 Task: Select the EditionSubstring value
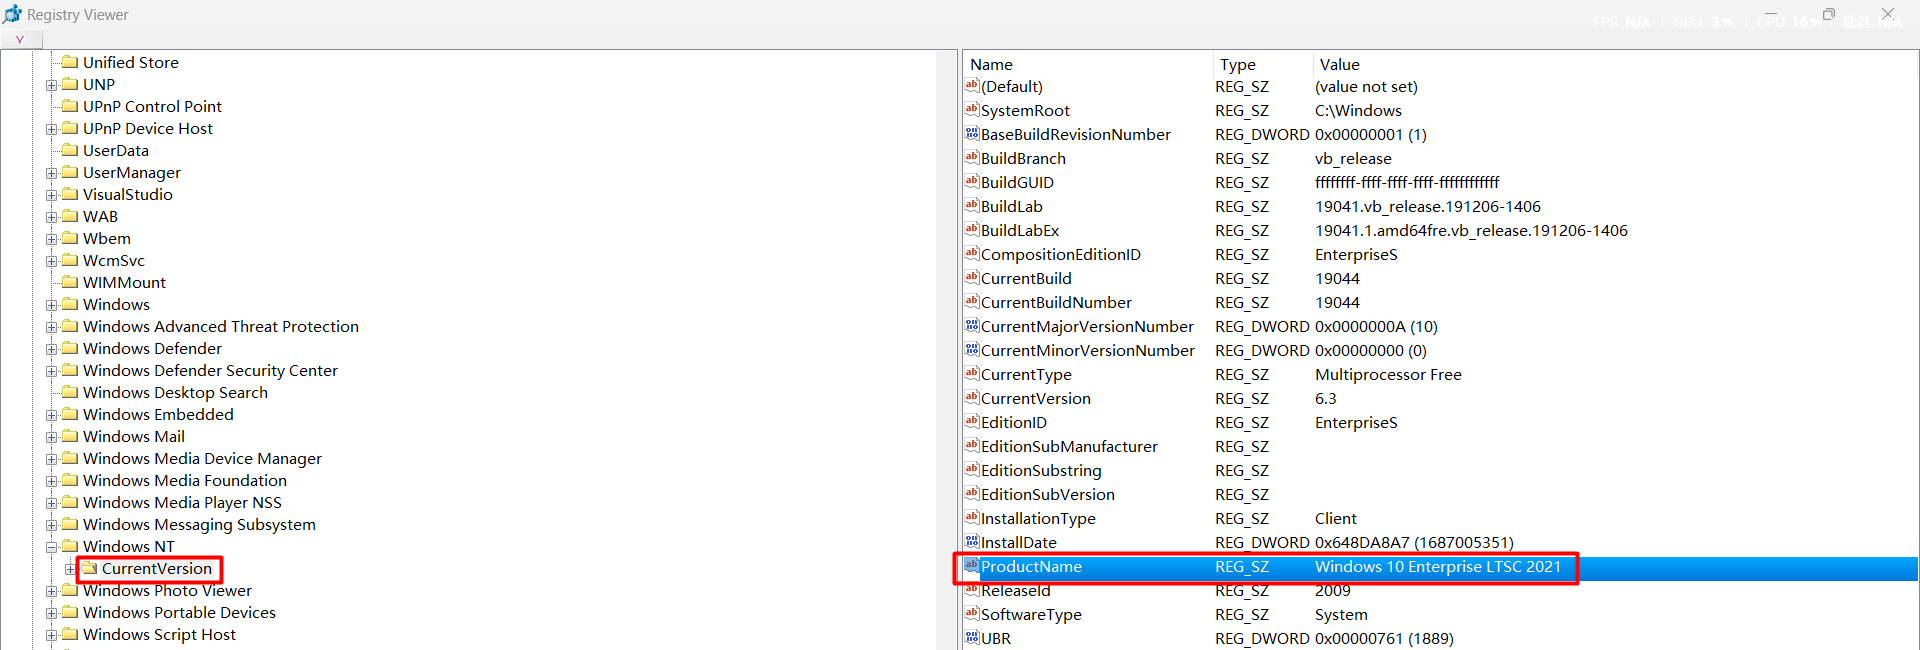pos(1041,470)
